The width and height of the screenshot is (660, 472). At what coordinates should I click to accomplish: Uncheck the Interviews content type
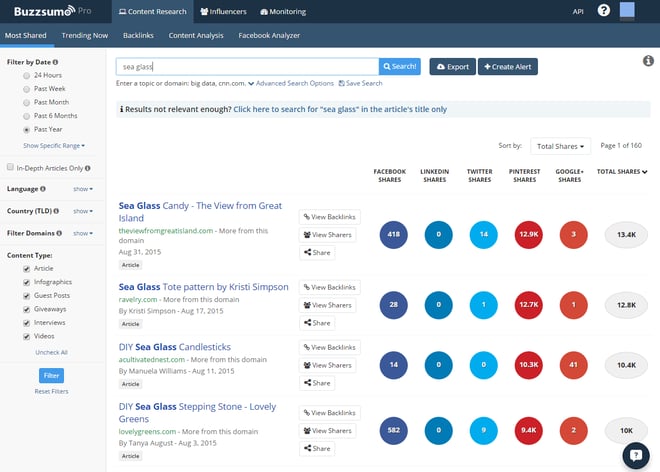27,323
